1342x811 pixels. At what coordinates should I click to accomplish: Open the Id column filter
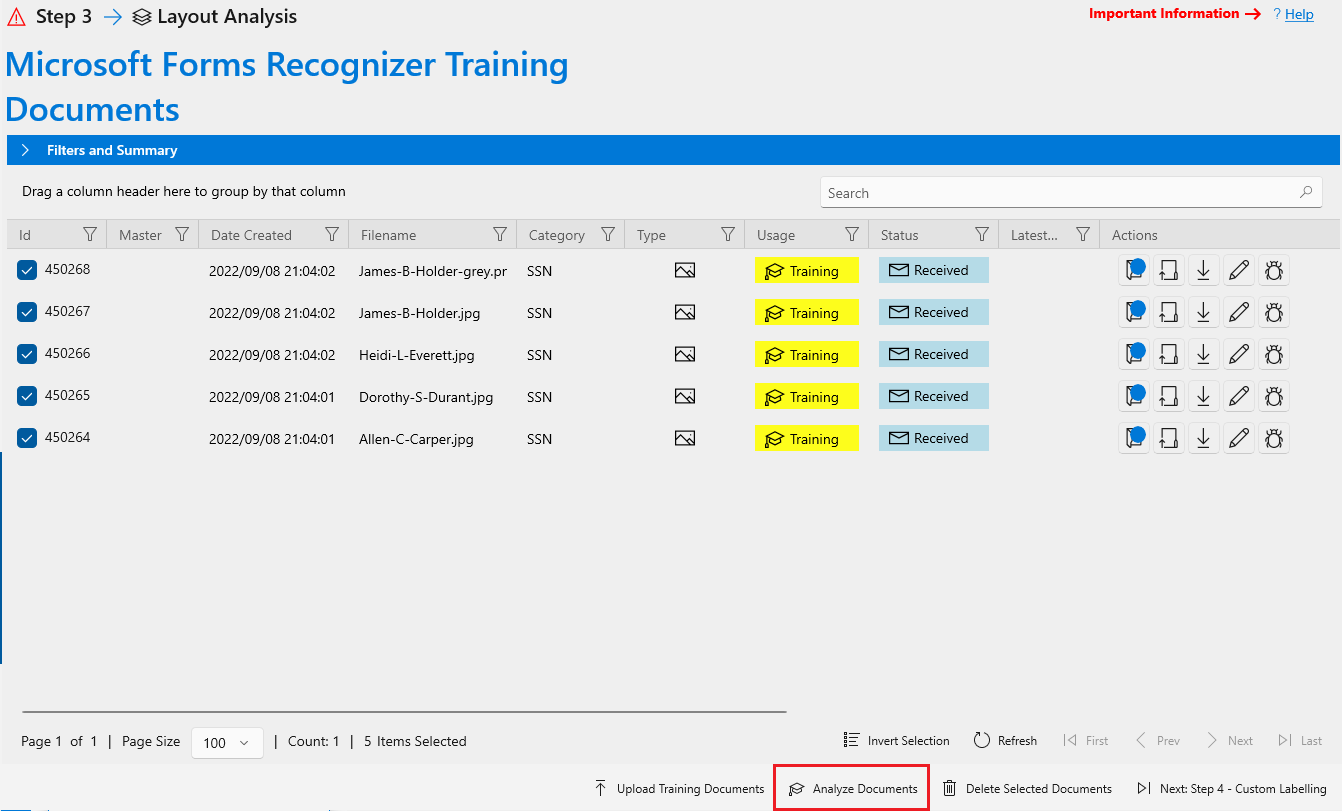pos(90,234)
